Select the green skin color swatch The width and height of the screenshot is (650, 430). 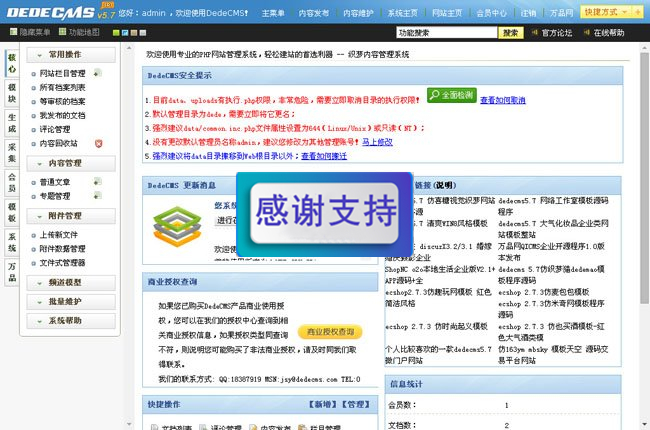coord(116,33)
